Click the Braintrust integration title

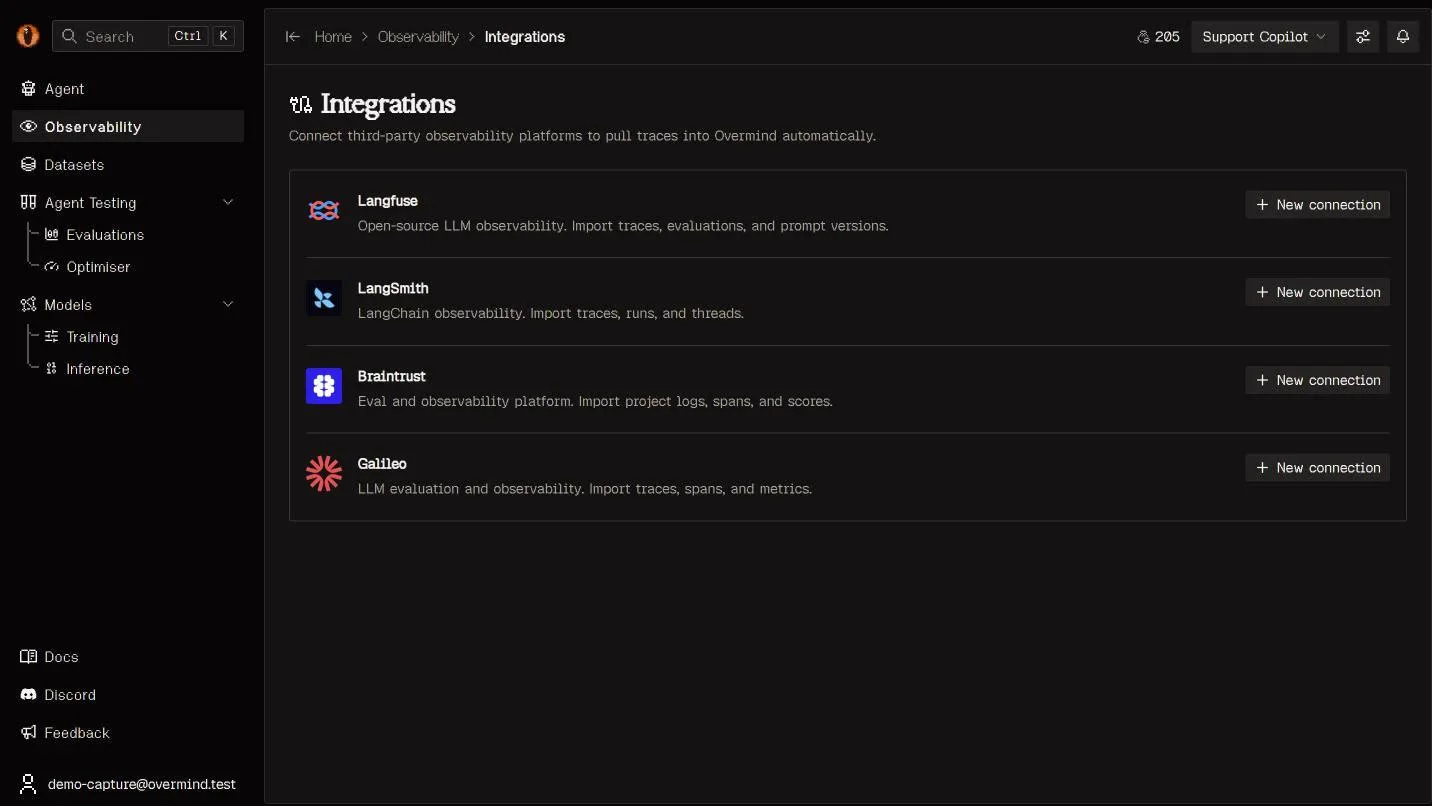click(x=392, y=377)
